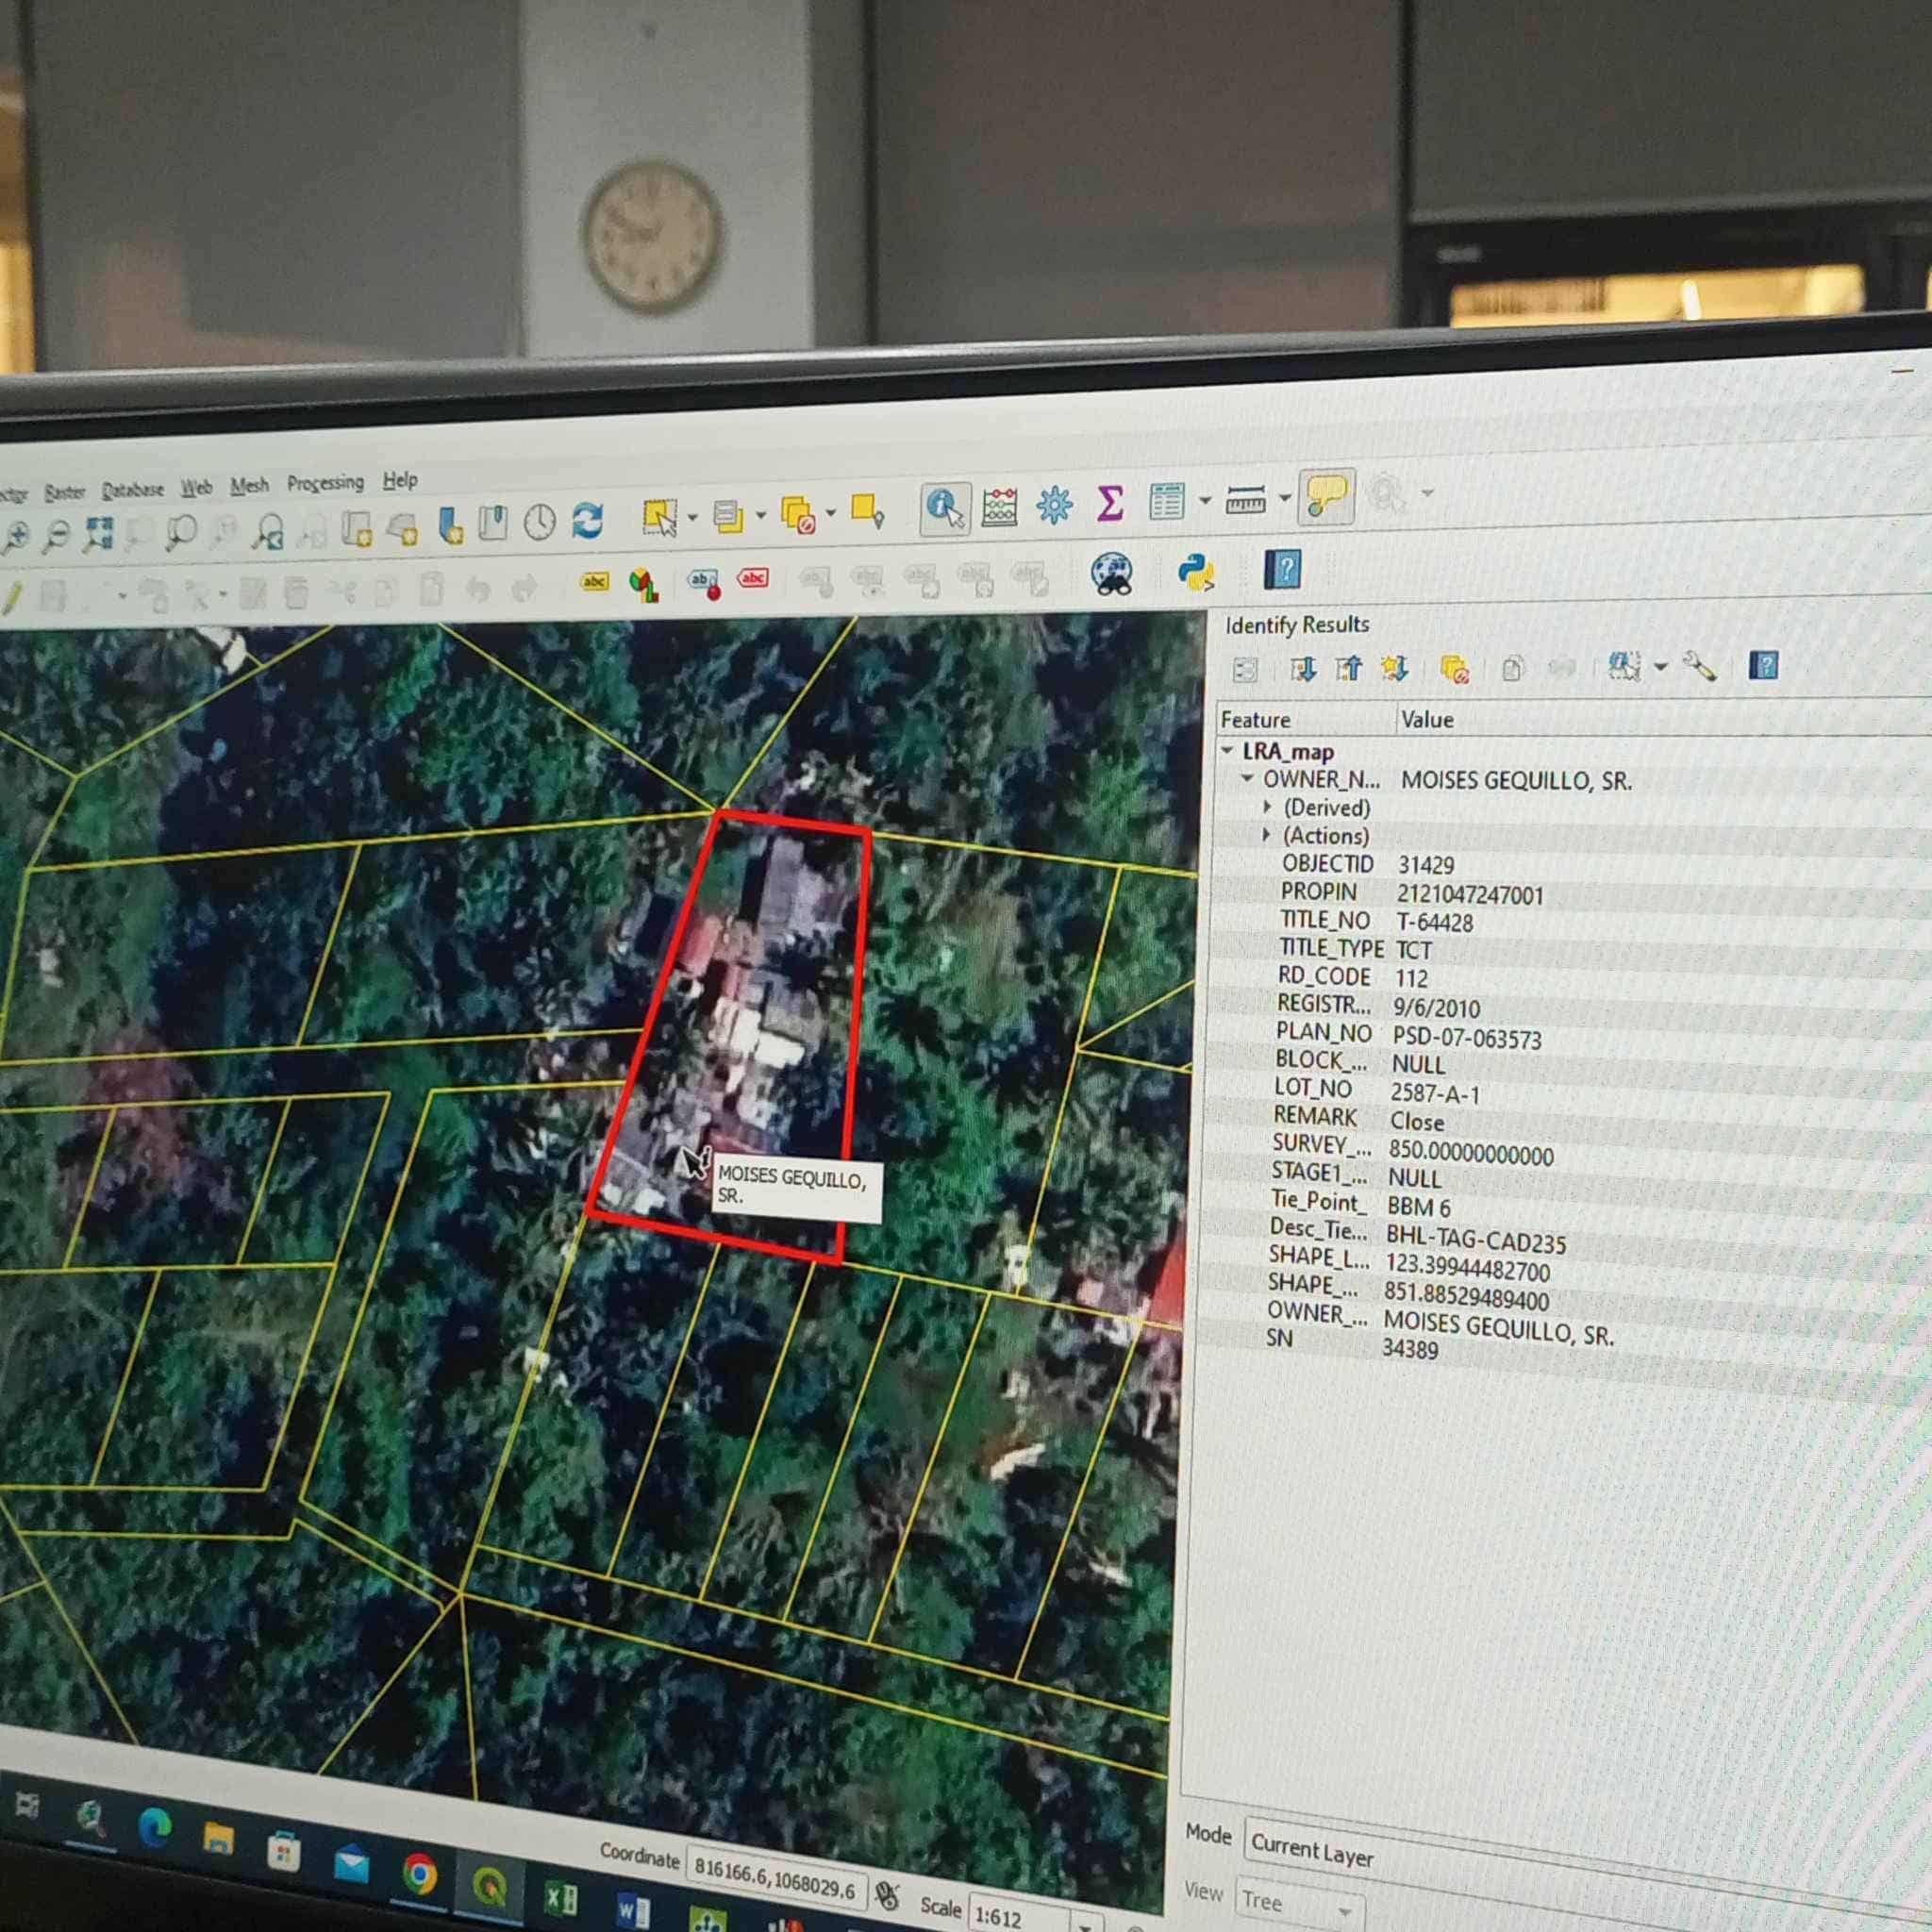The image size is (1932, 1932).
Task: Open the Mesh menu
Action: click(250, 485)
